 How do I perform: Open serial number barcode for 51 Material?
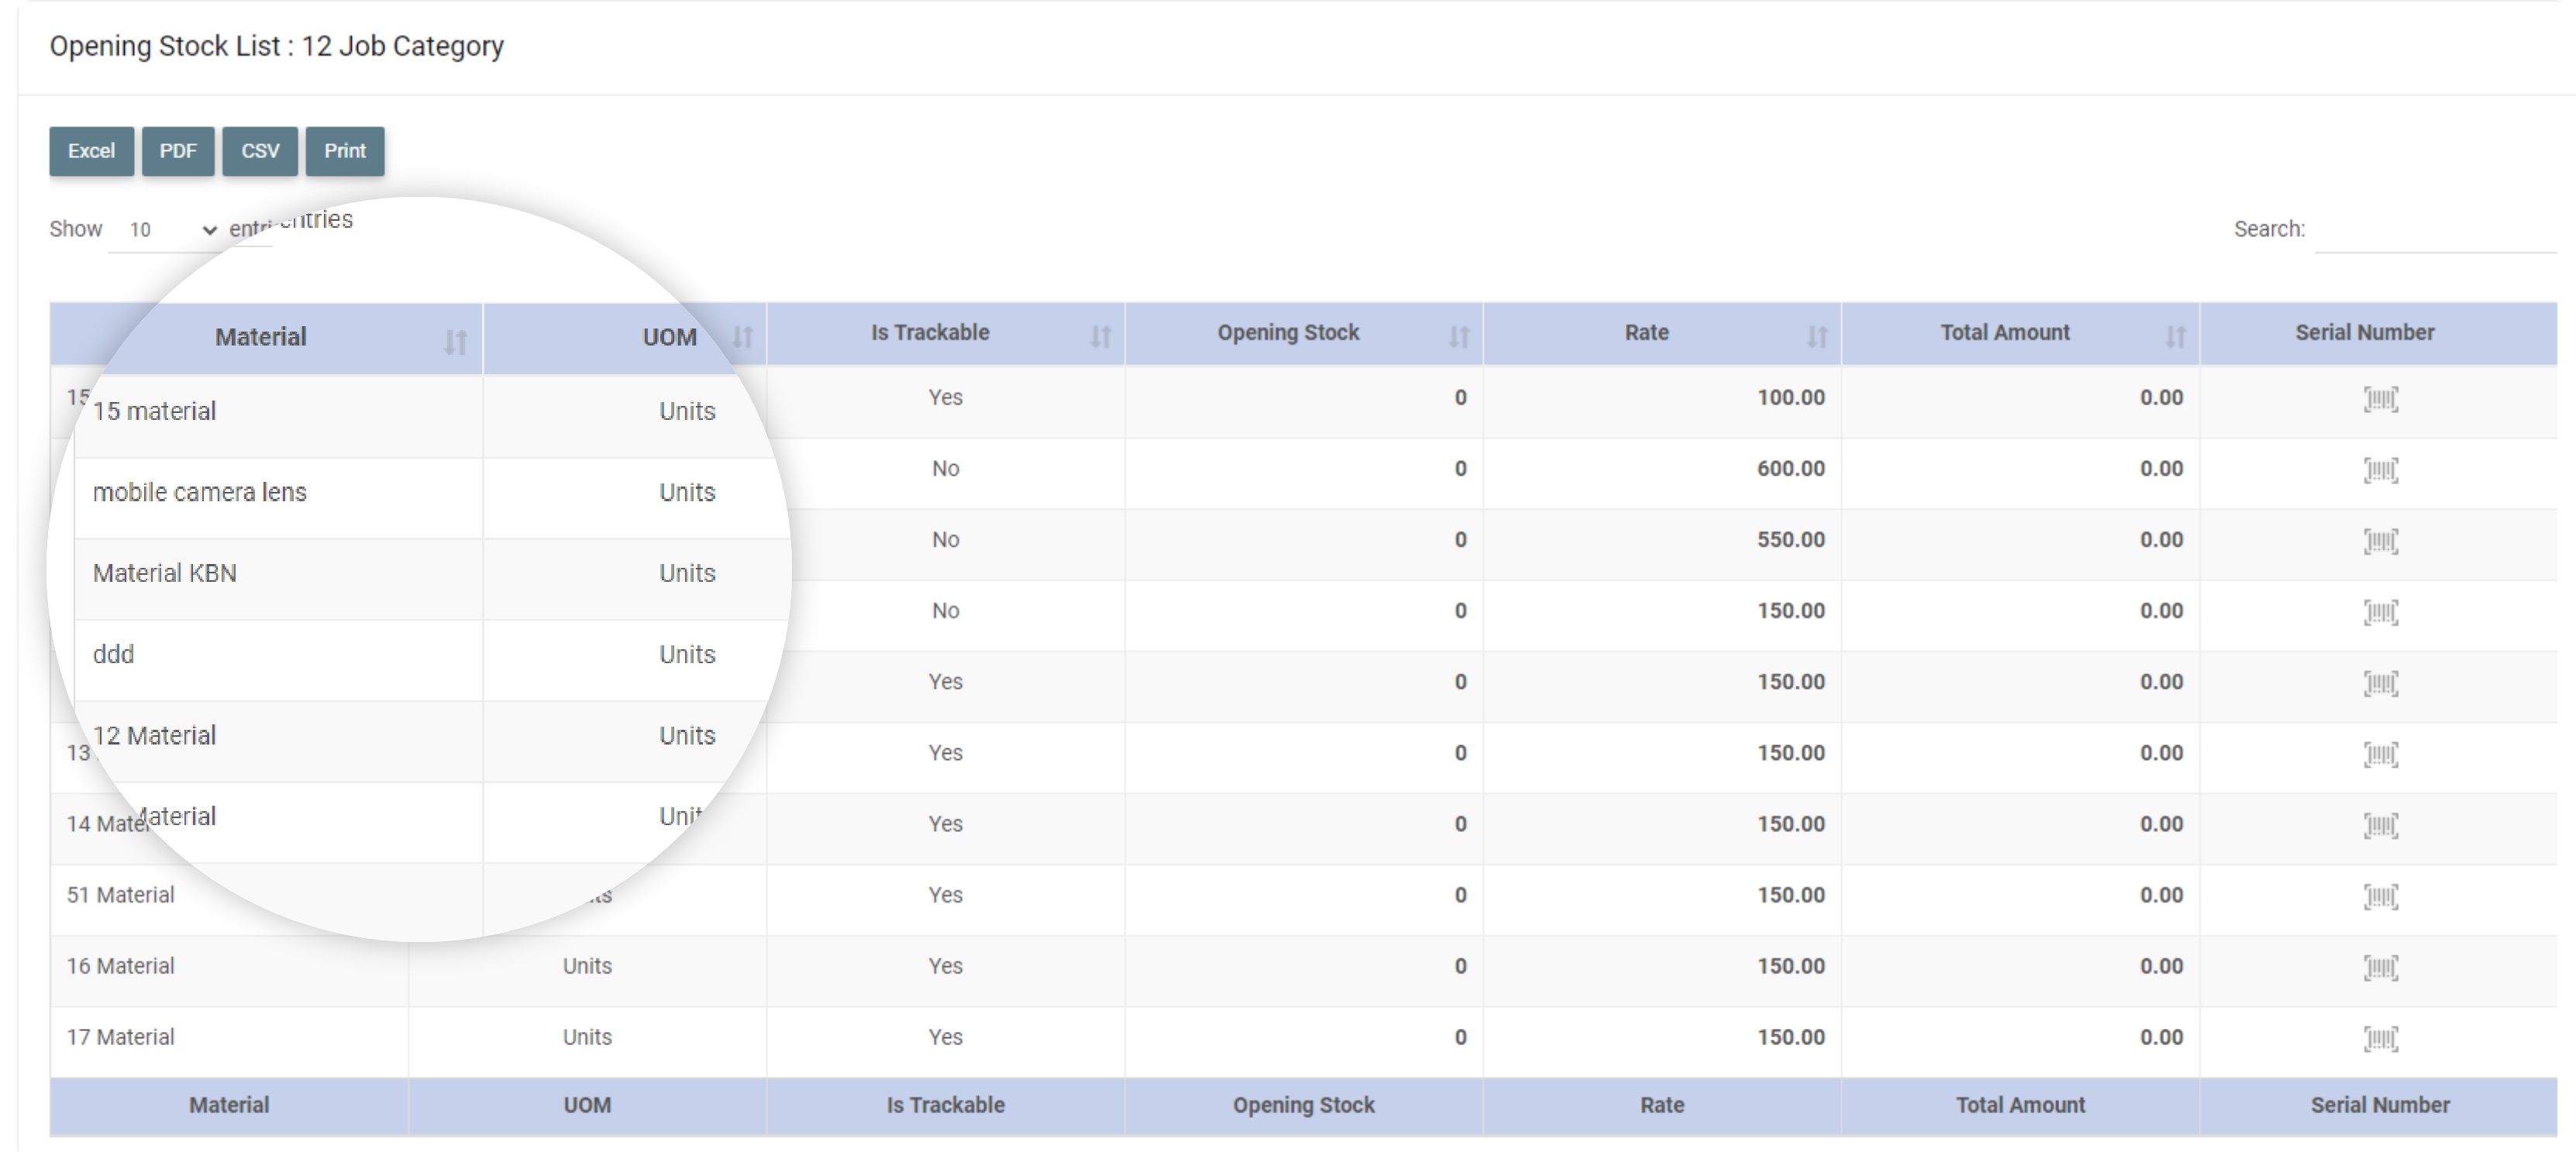(2380, 896)
